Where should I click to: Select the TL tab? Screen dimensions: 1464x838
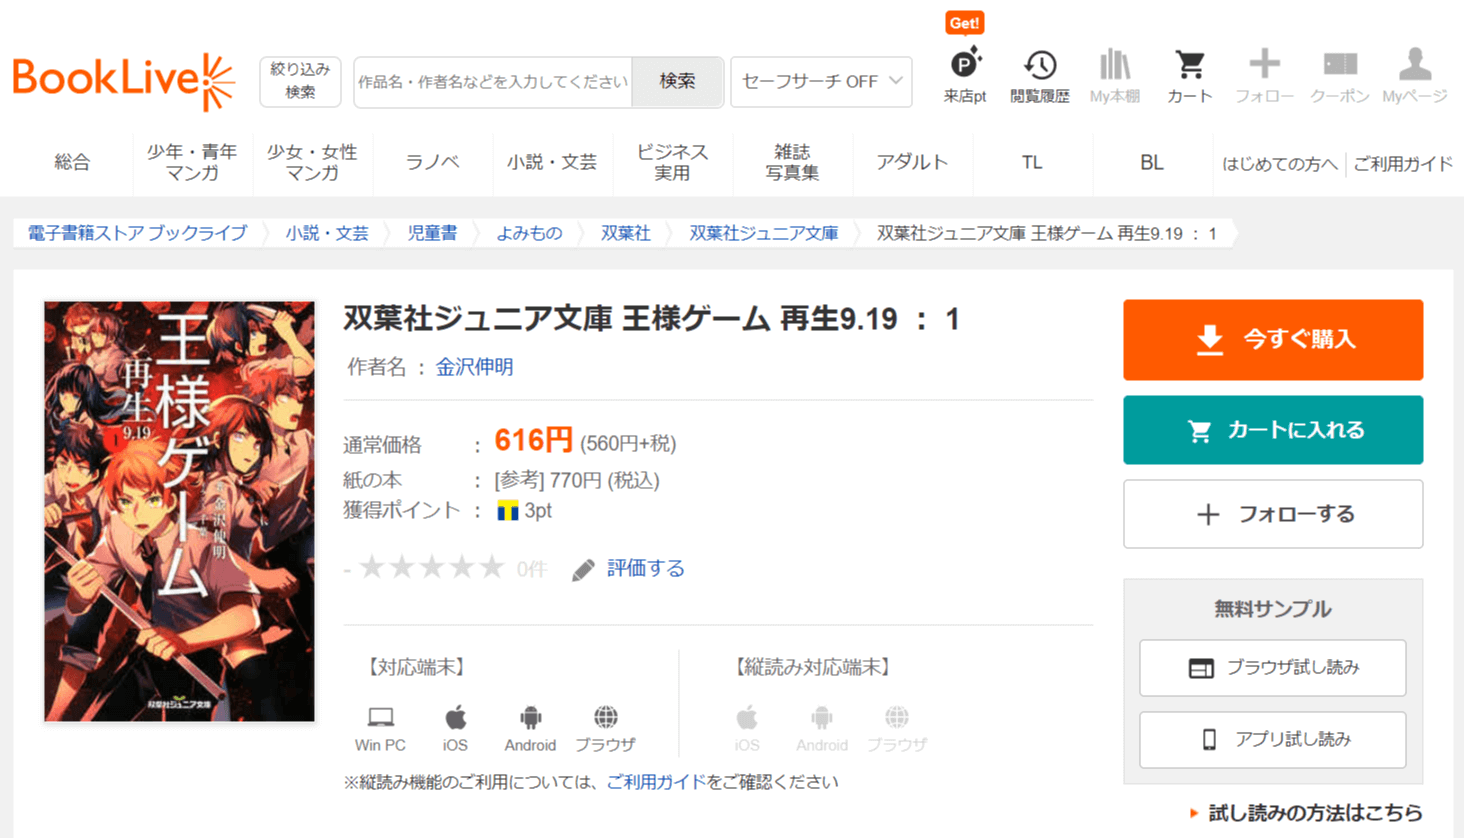coord(1032,162)
